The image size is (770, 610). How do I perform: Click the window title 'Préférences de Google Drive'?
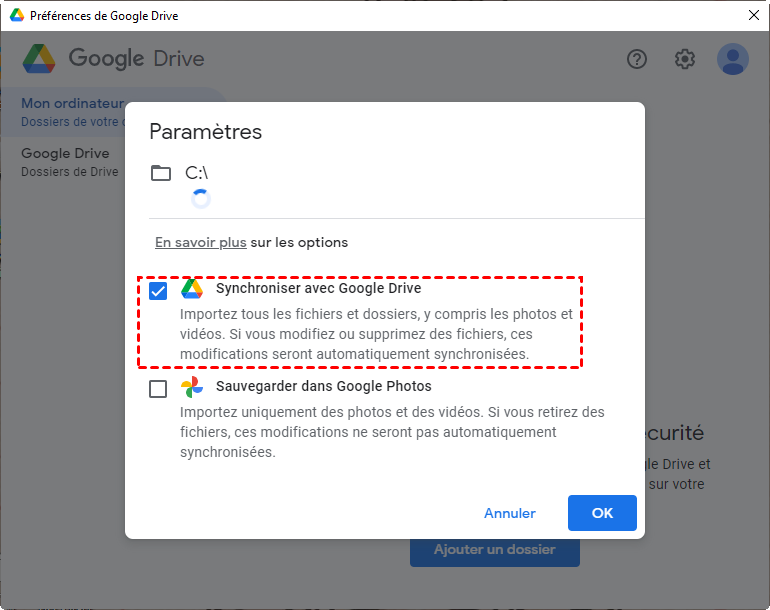point(104,16)
